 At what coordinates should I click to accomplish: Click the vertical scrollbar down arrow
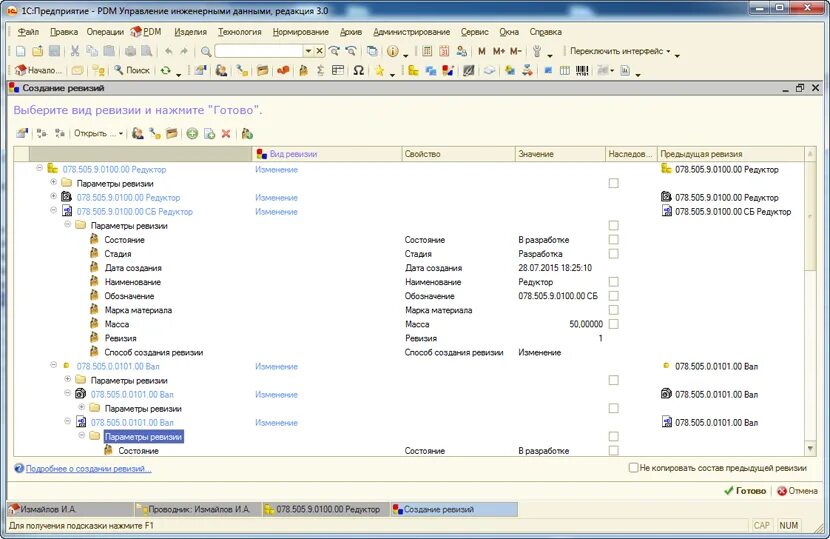810,449
